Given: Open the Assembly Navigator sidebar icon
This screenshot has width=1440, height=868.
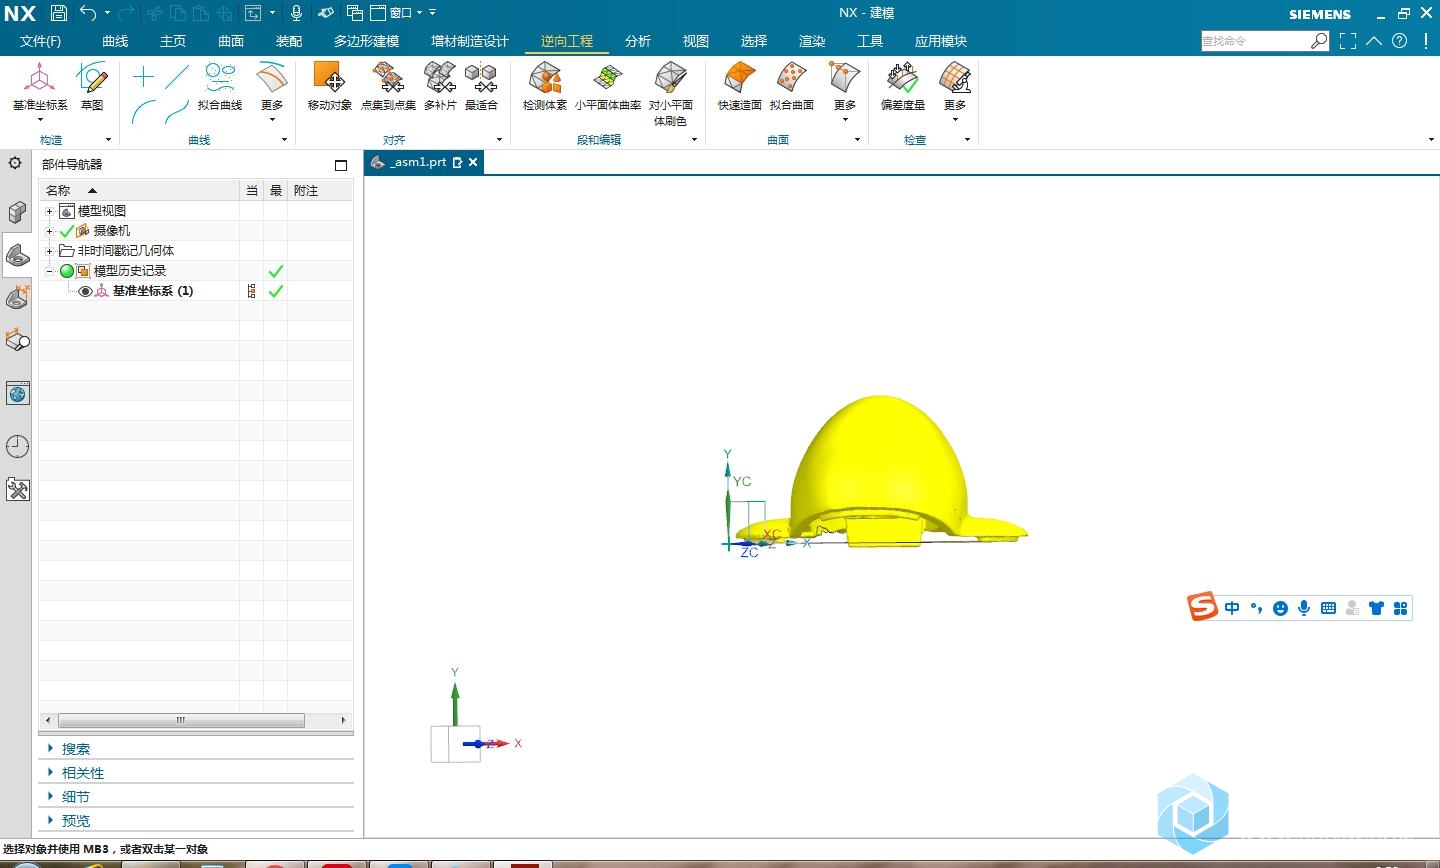Looking at the screenshot, I should pos(17,212).
